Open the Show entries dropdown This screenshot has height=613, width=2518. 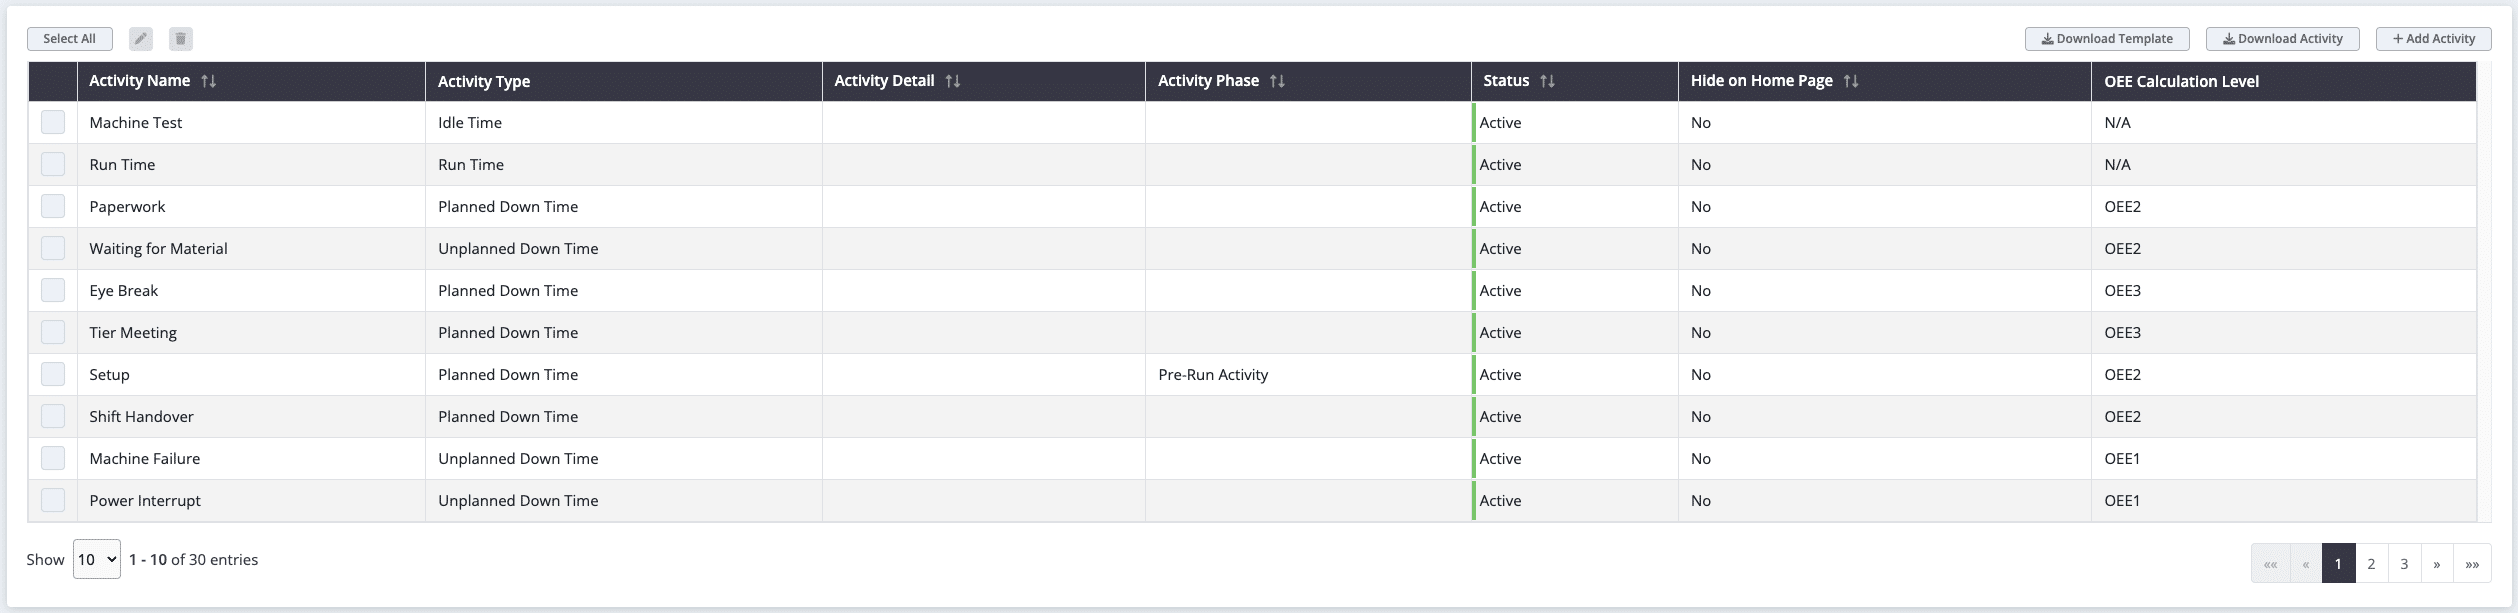[x=95, y=559]
